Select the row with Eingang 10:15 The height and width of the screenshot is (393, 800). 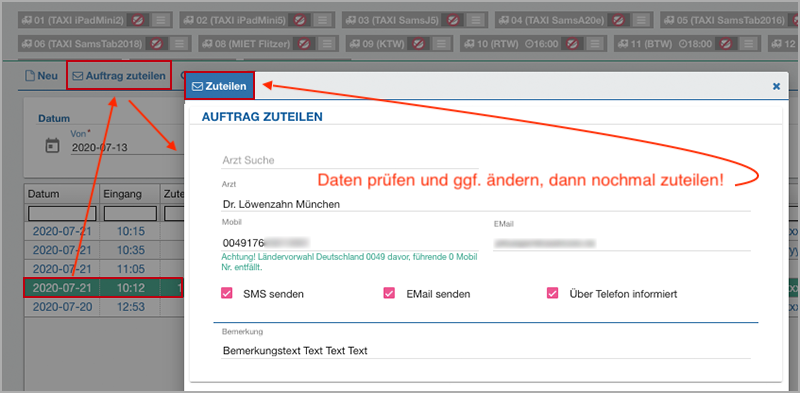[x=104, y=231]
